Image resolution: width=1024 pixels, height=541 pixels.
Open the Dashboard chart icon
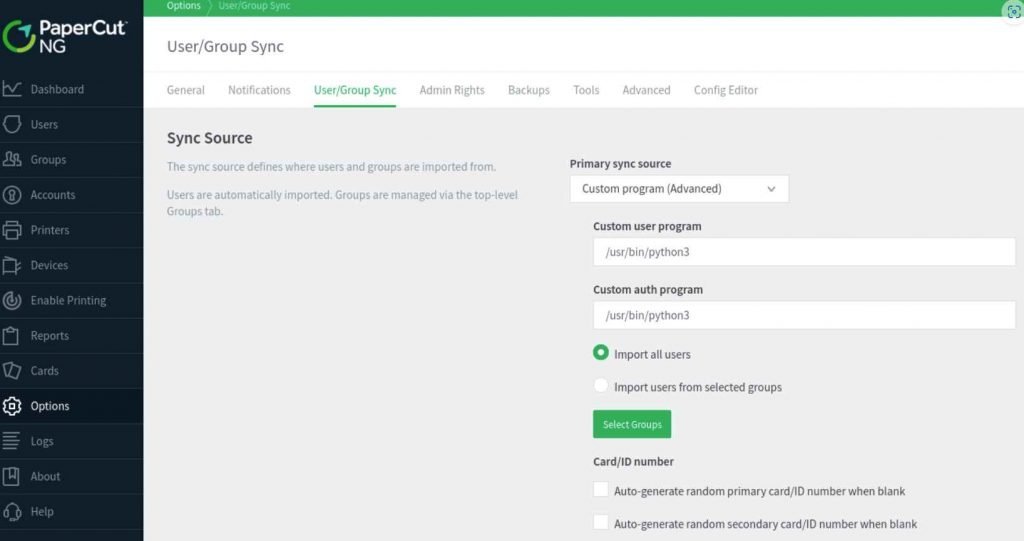tap(12, 89)
